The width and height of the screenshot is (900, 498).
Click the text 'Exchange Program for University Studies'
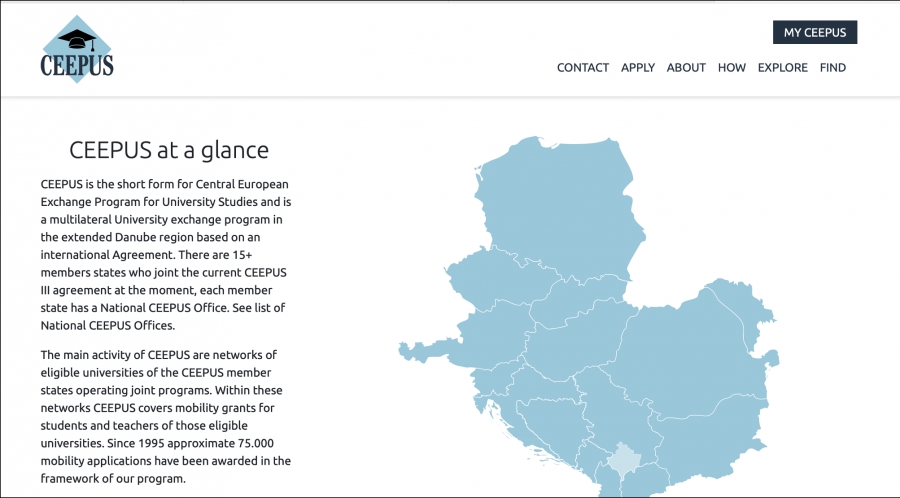[x=149, y=202]
